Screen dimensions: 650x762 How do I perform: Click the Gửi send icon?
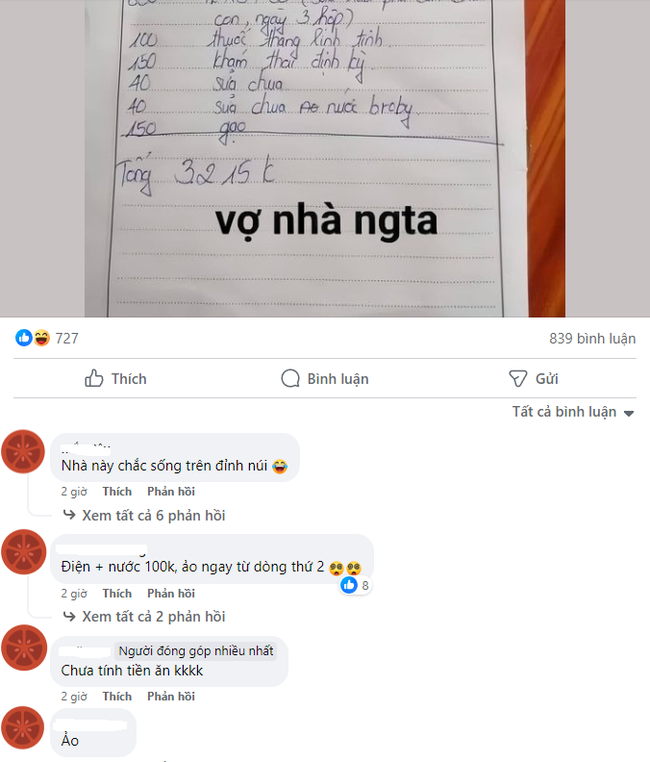518,378
